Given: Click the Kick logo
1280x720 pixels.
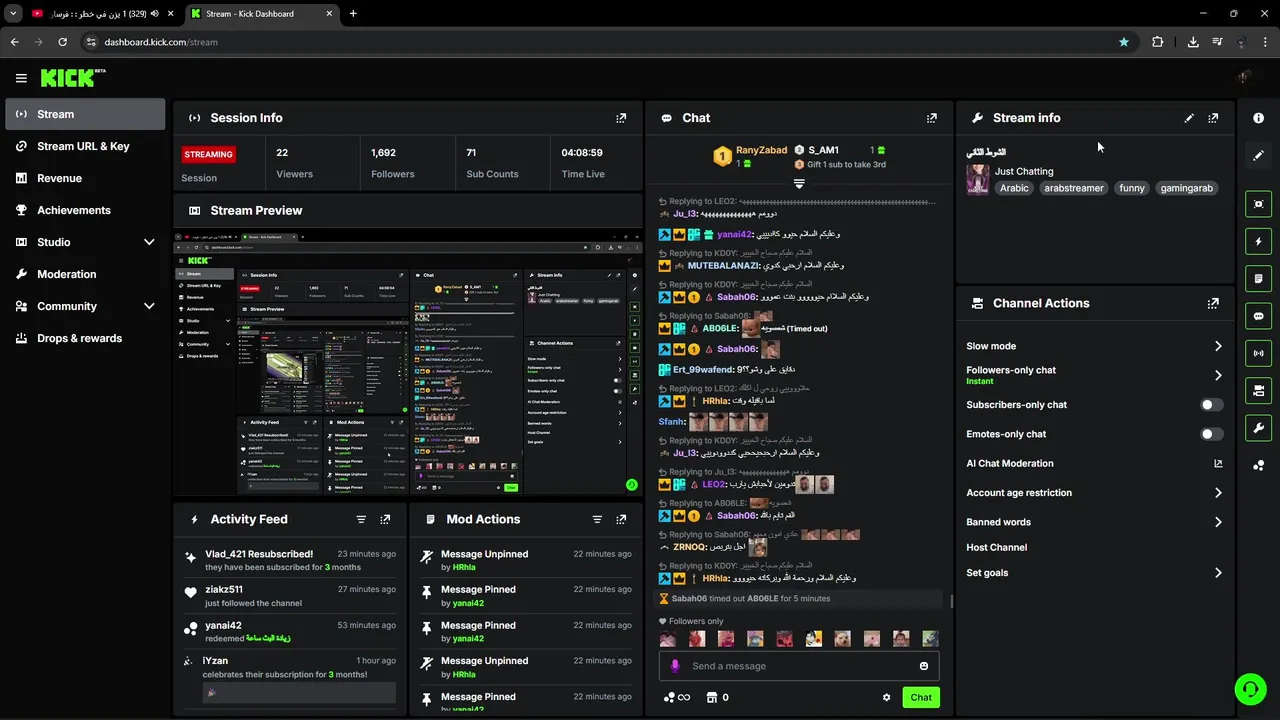Looking at the screenshot, I should [73, 78].
